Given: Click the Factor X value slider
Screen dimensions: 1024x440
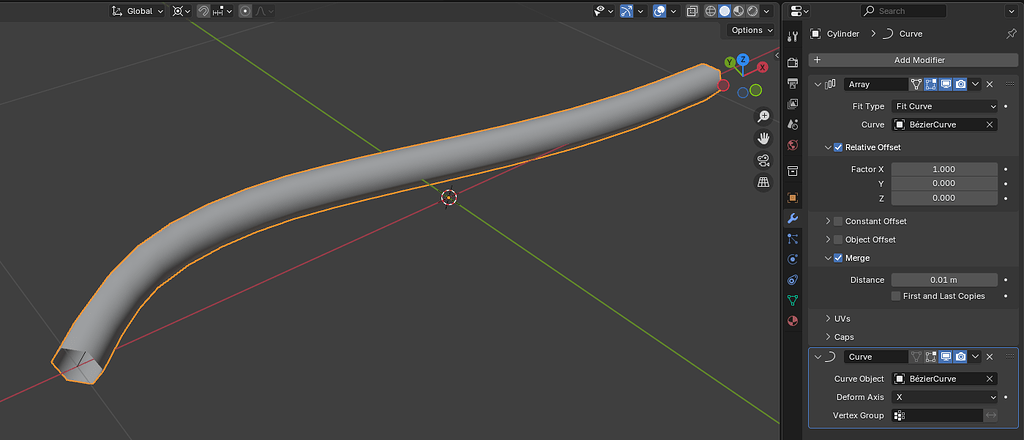Looking at the screenshot, I should tap(944, 169).
